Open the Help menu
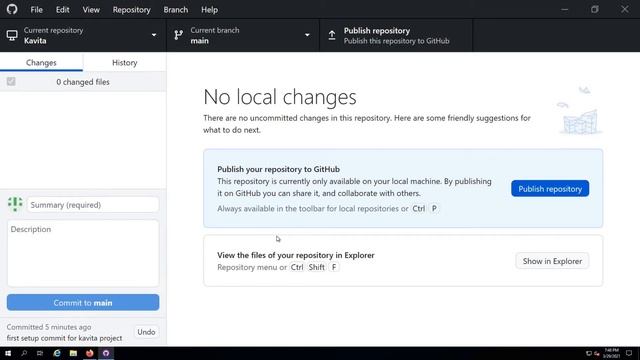This screenshot has width=640, height=360. click(x=209, y=9)
